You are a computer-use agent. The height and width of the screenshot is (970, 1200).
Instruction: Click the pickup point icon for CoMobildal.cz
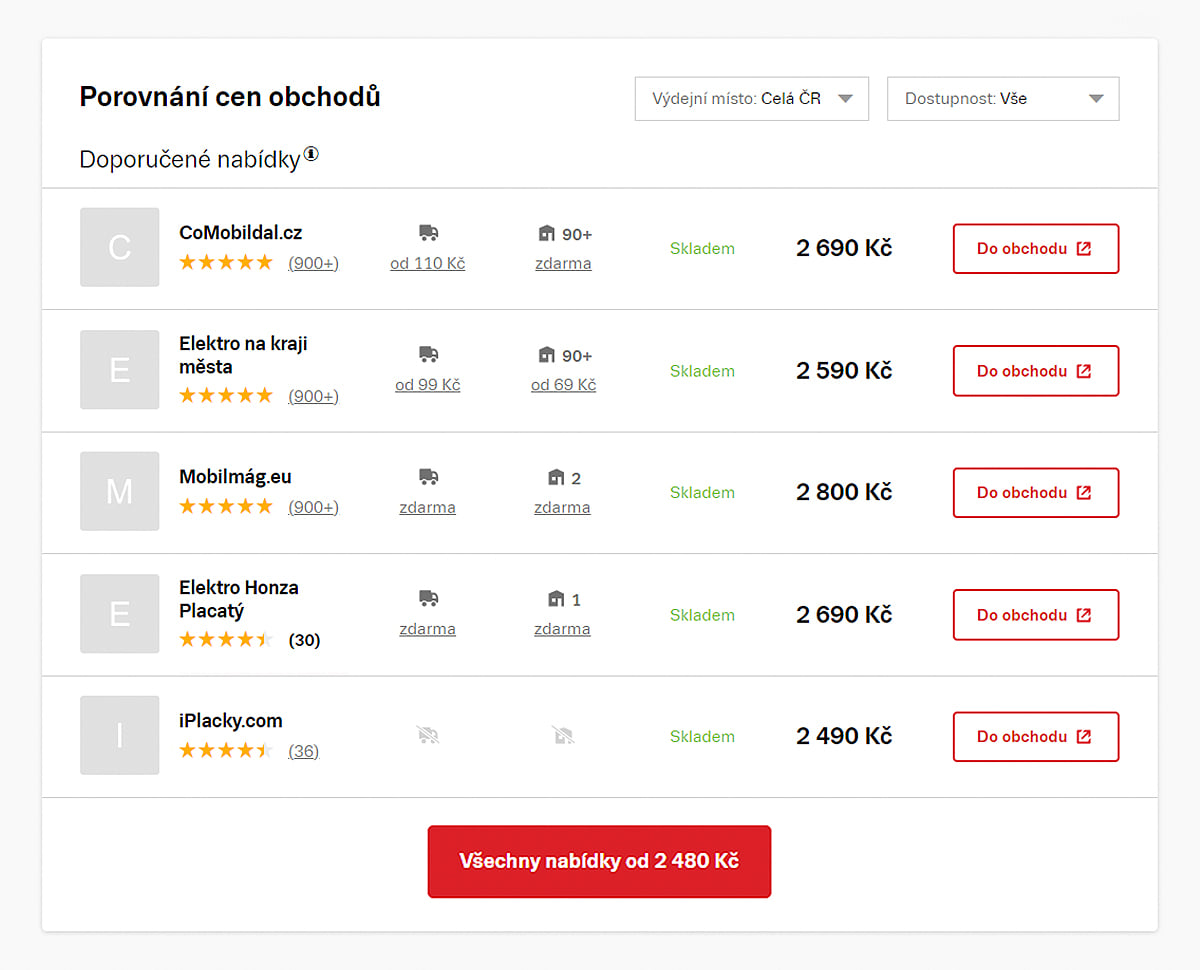546,233
